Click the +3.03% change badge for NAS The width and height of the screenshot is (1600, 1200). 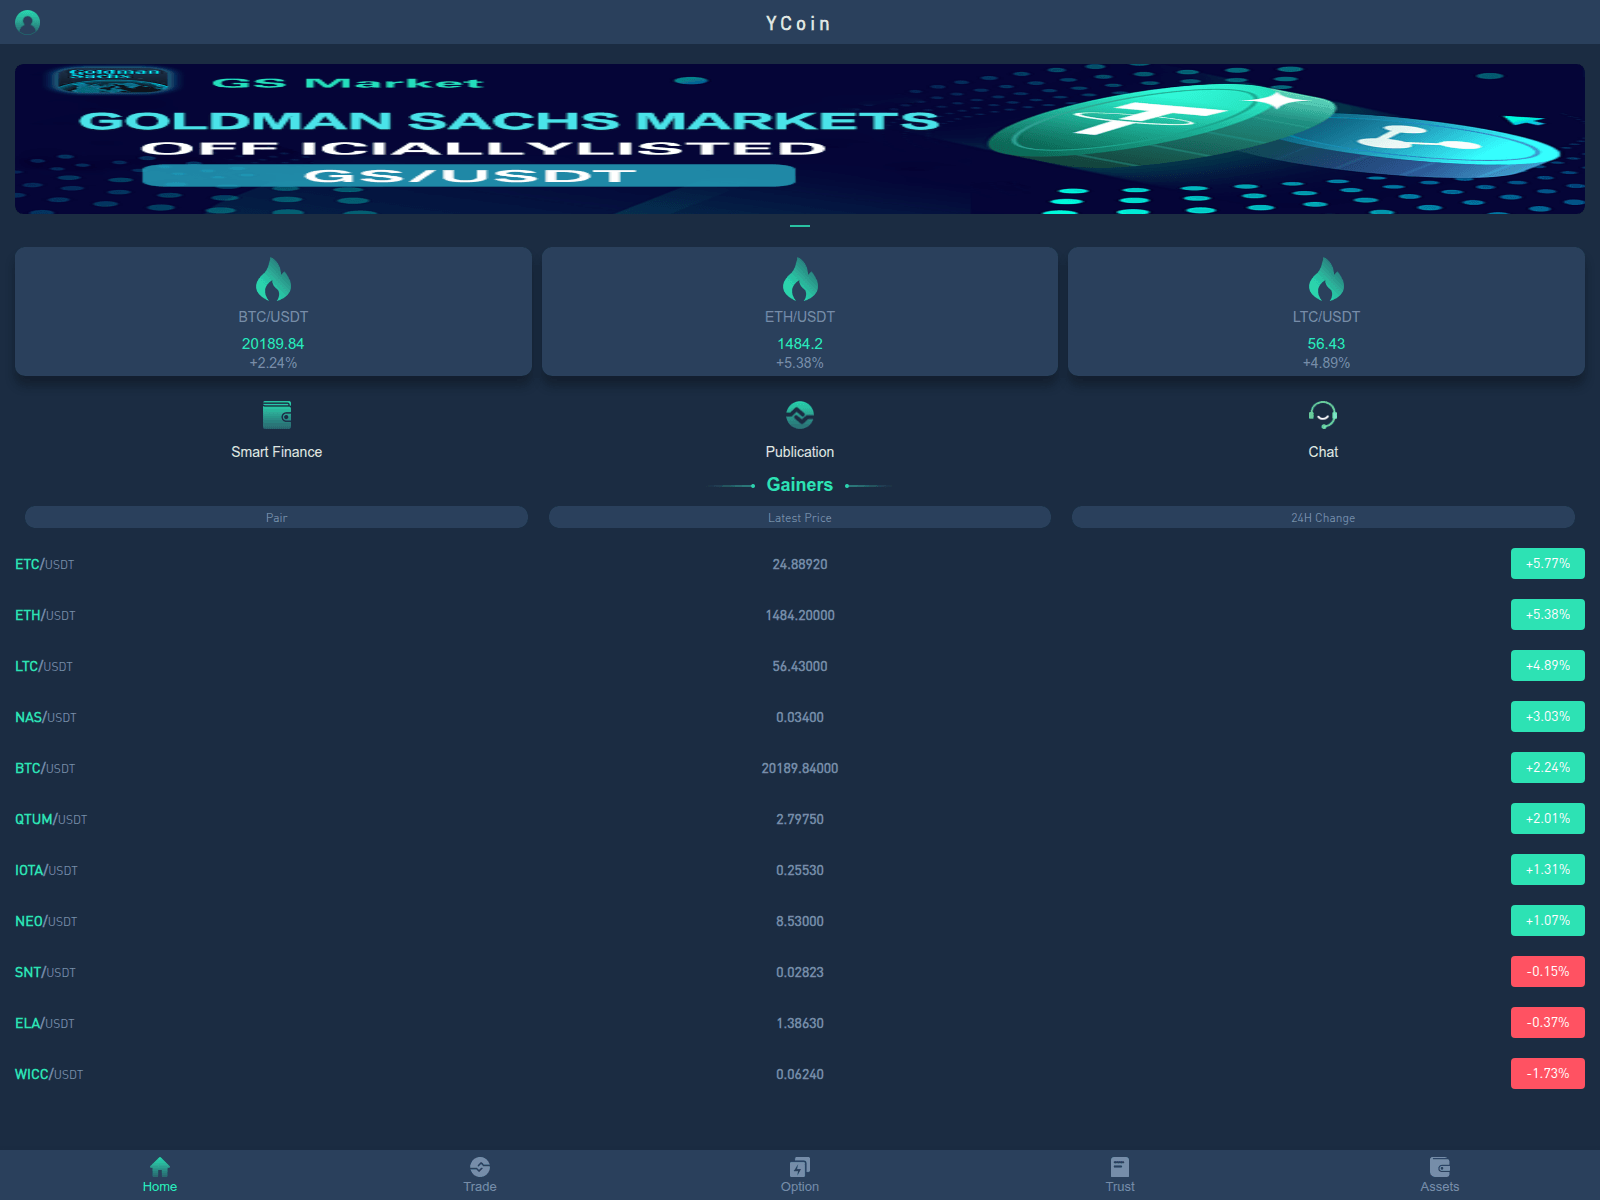(x=1548, y=717)
